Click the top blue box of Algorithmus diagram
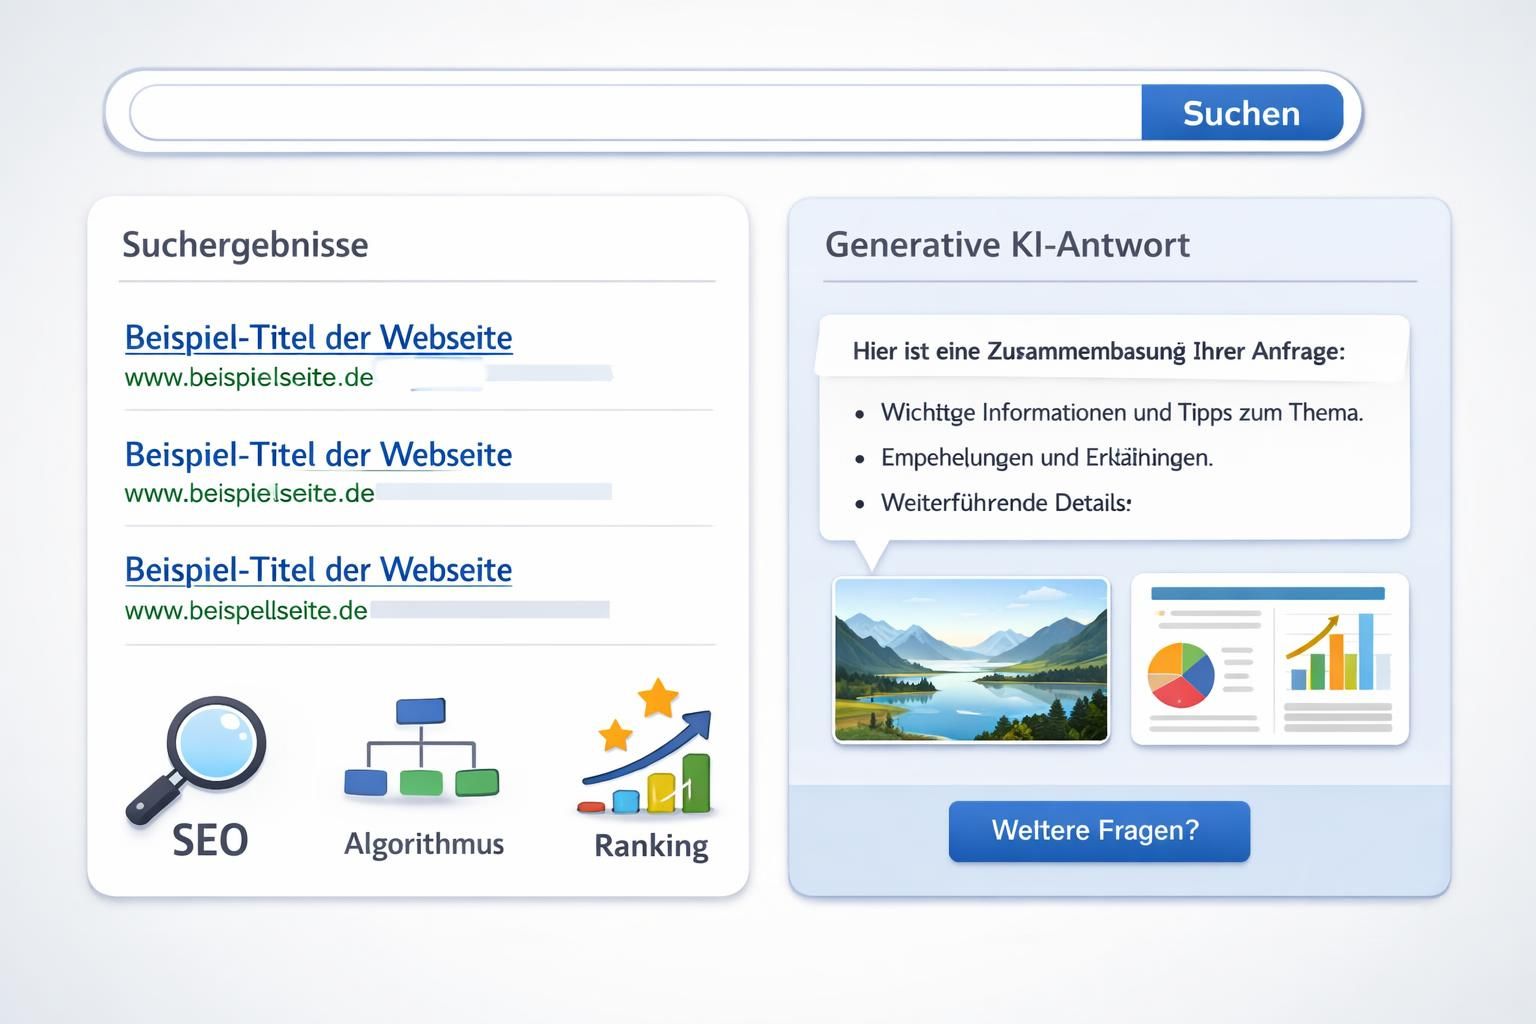 (x=421, y=711)
